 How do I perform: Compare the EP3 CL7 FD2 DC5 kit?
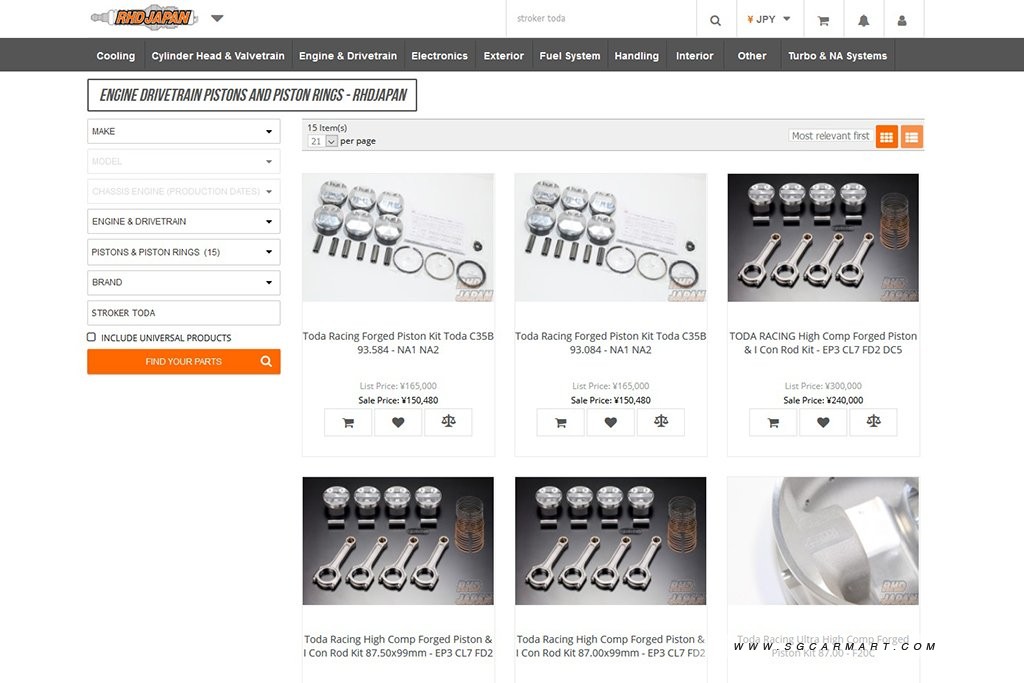point(873,422)
